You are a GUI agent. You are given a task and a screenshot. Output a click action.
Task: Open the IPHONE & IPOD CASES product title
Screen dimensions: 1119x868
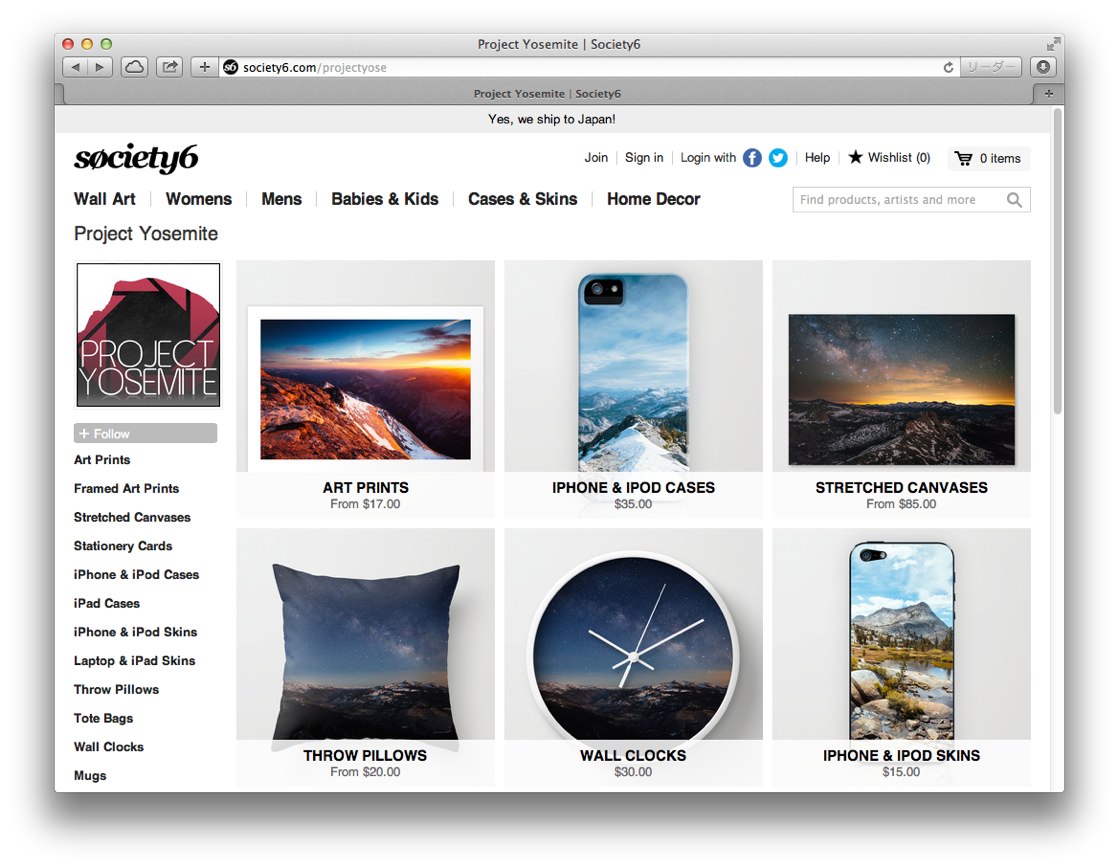[633, 488]
